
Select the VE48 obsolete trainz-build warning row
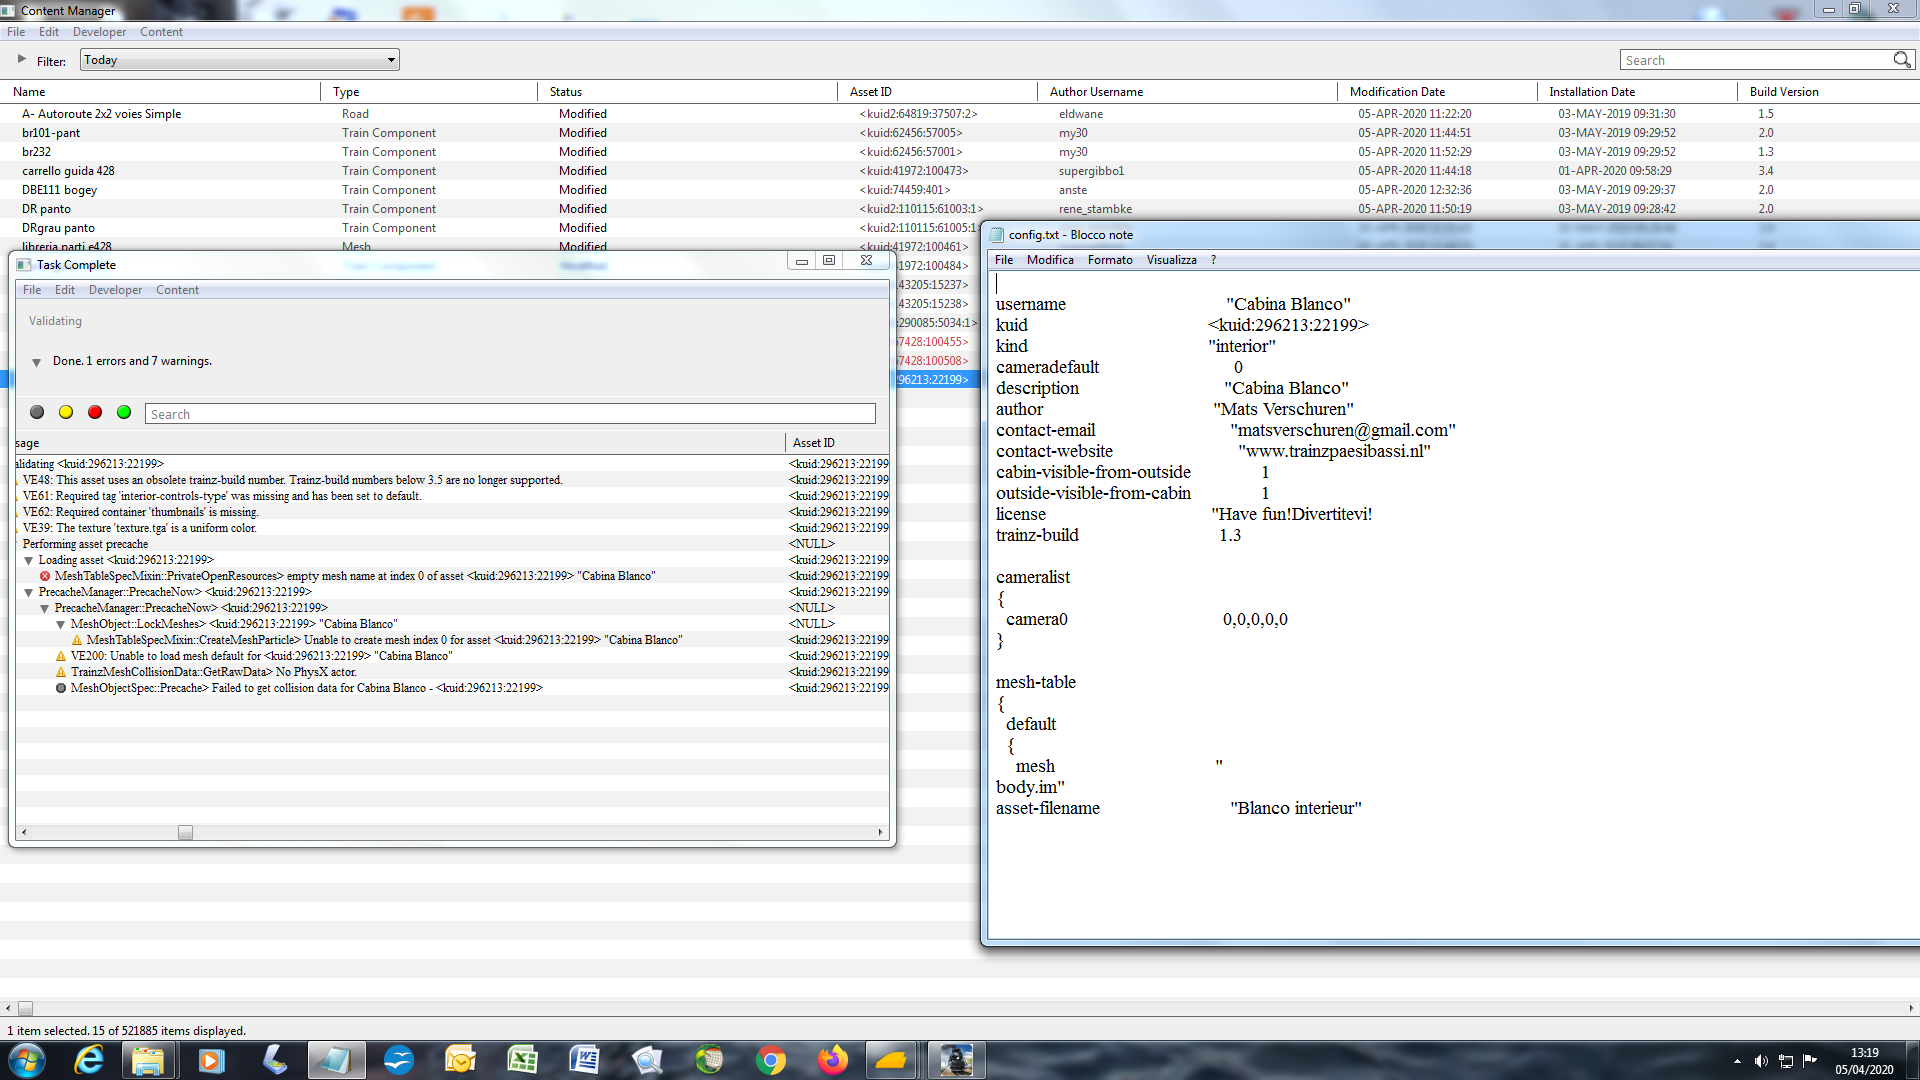[x=450, y=480]
